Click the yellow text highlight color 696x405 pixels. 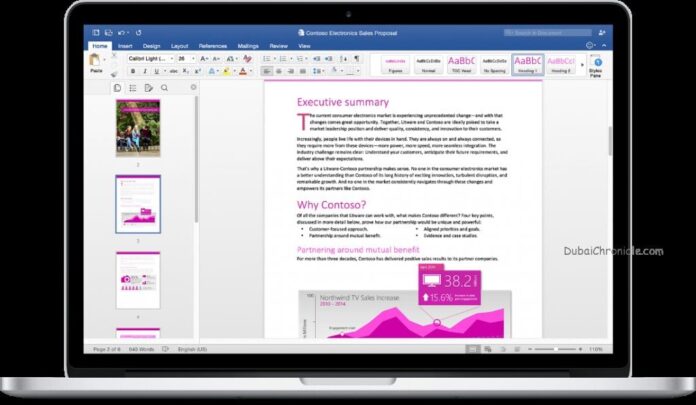(x=227, y=71)
